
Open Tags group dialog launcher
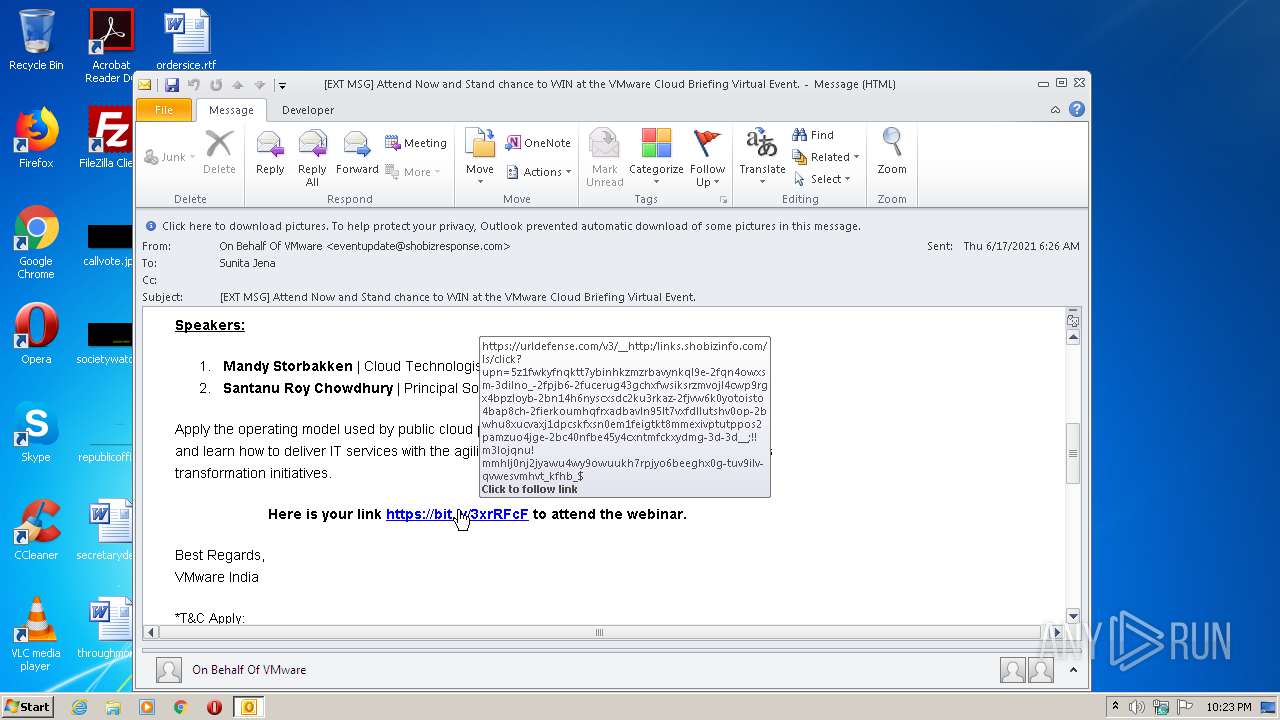click(723, 200)
